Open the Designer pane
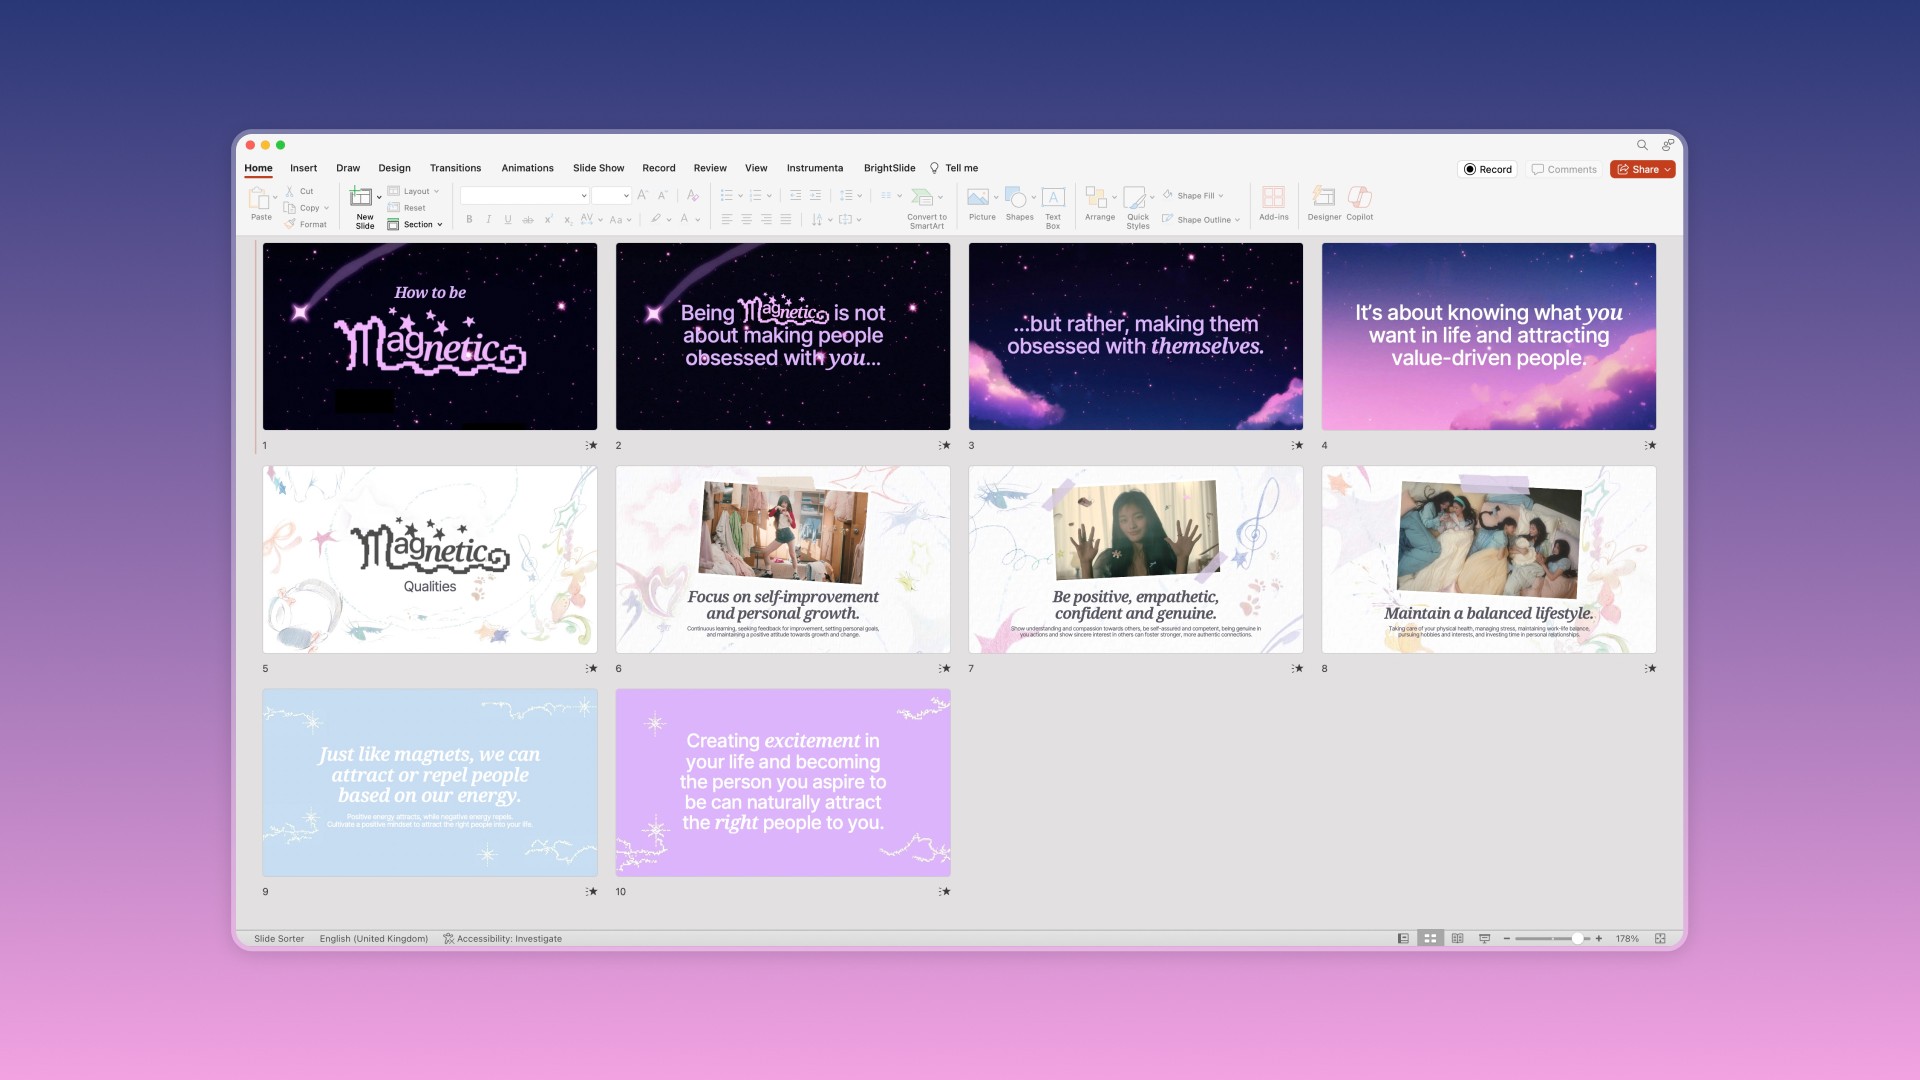The width and height of the screenshot is (1920, 1080). (1323, 198)
